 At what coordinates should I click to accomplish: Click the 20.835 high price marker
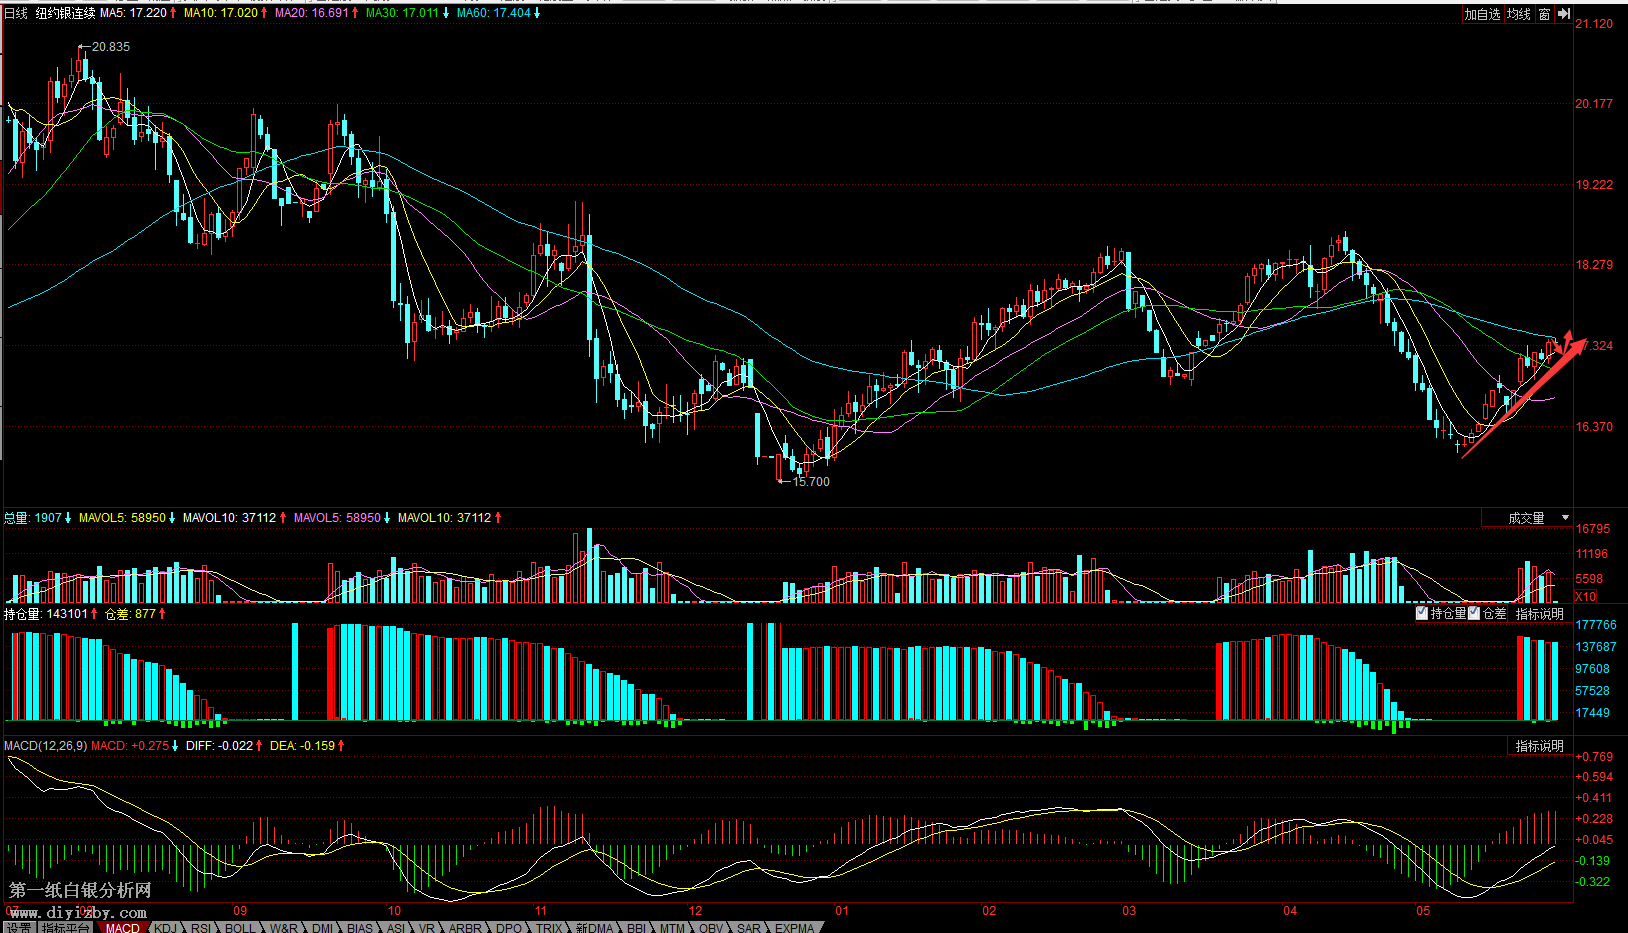click(x=110, y=47)
